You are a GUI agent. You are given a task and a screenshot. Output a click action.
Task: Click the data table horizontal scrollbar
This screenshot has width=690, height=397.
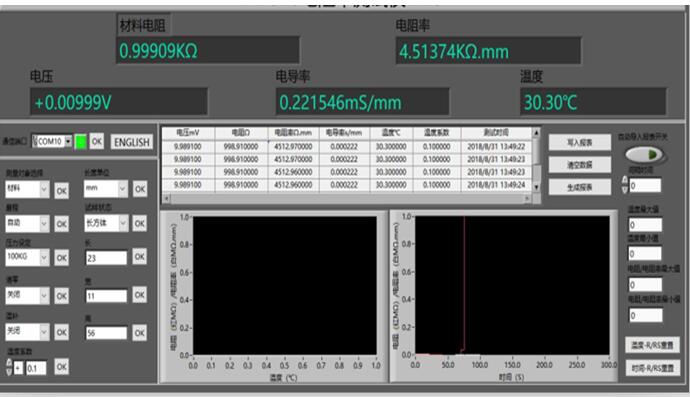(x=347, y=198)
